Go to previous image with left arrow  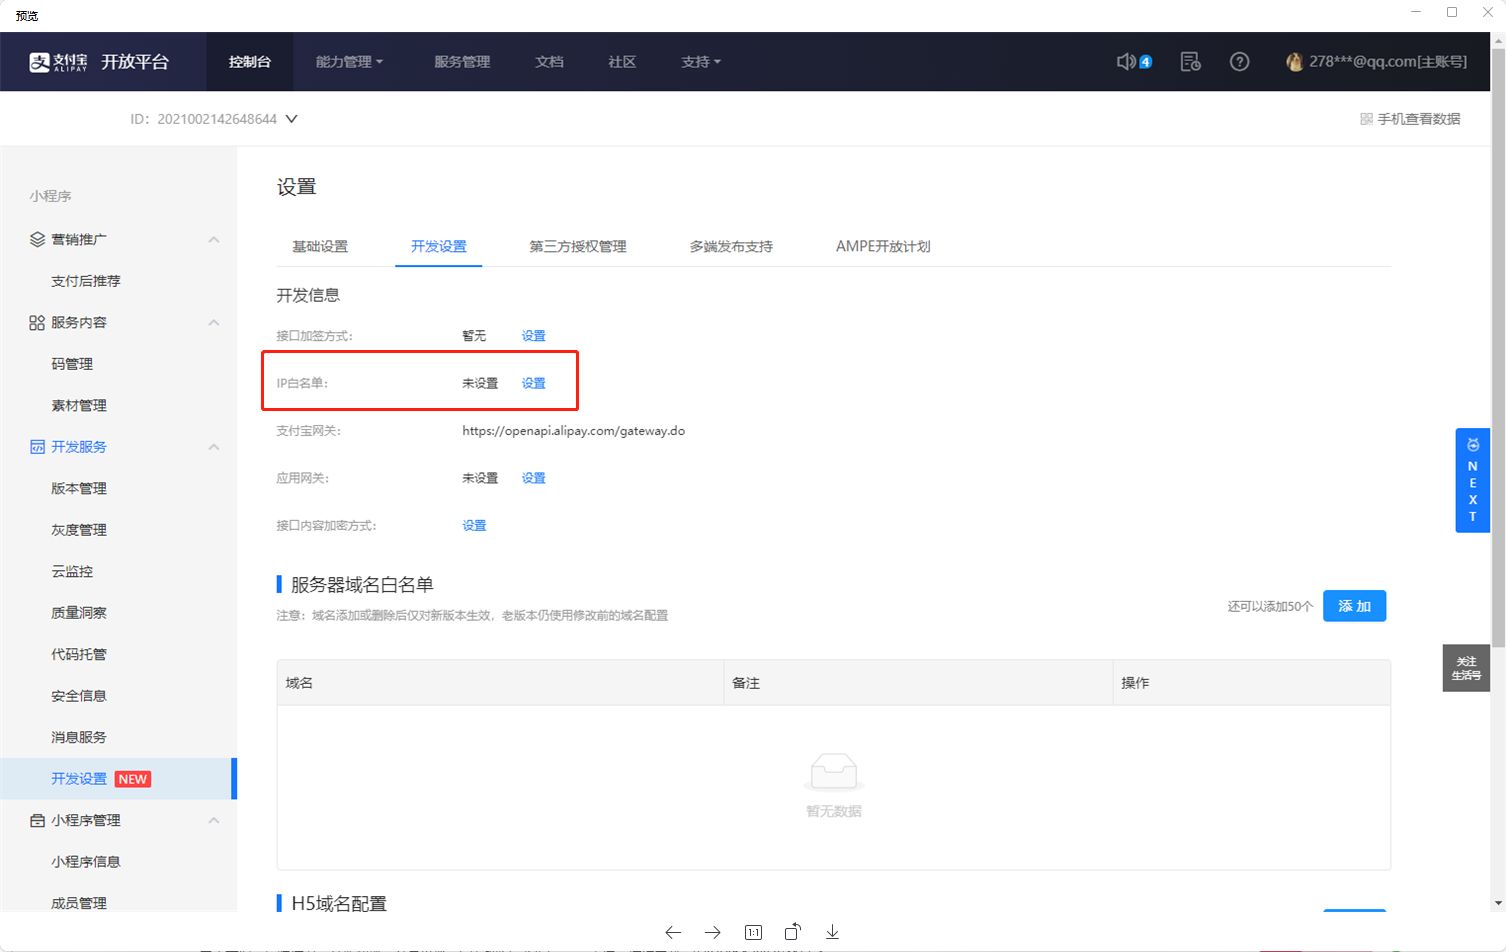tap(673, 932)
